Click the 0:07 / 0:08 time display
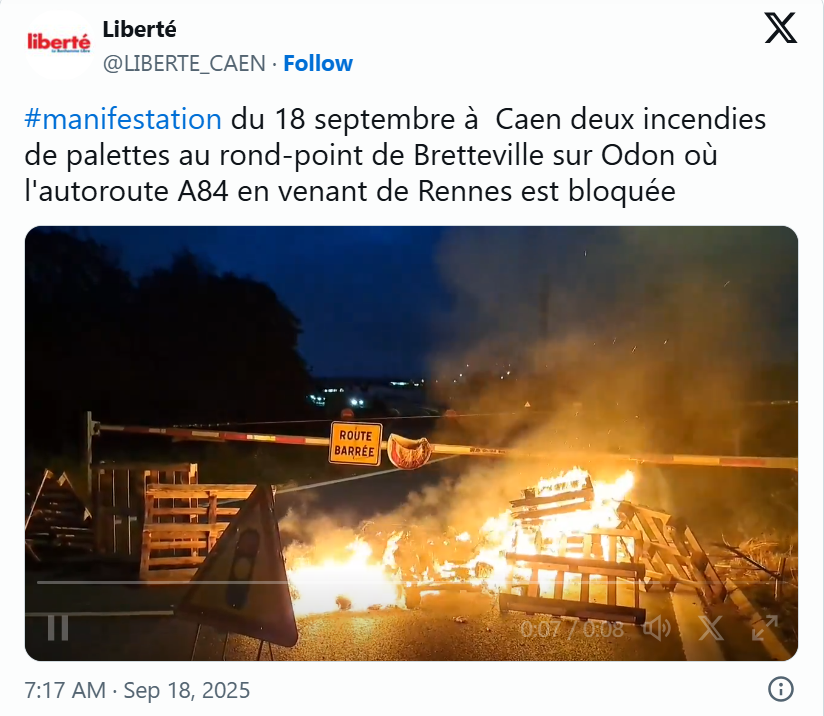This screenshot has height=716, width=824. click(572, 629)
